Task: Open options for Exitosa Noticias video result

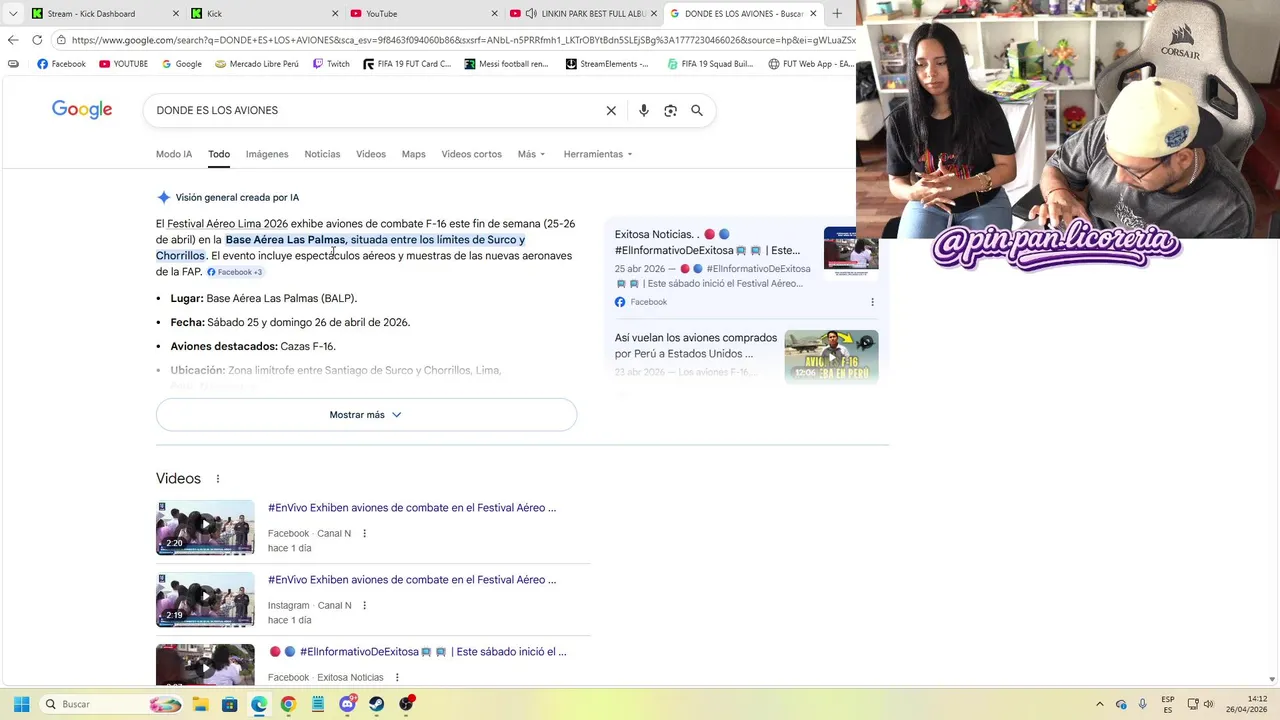Action: click(397, 678)
